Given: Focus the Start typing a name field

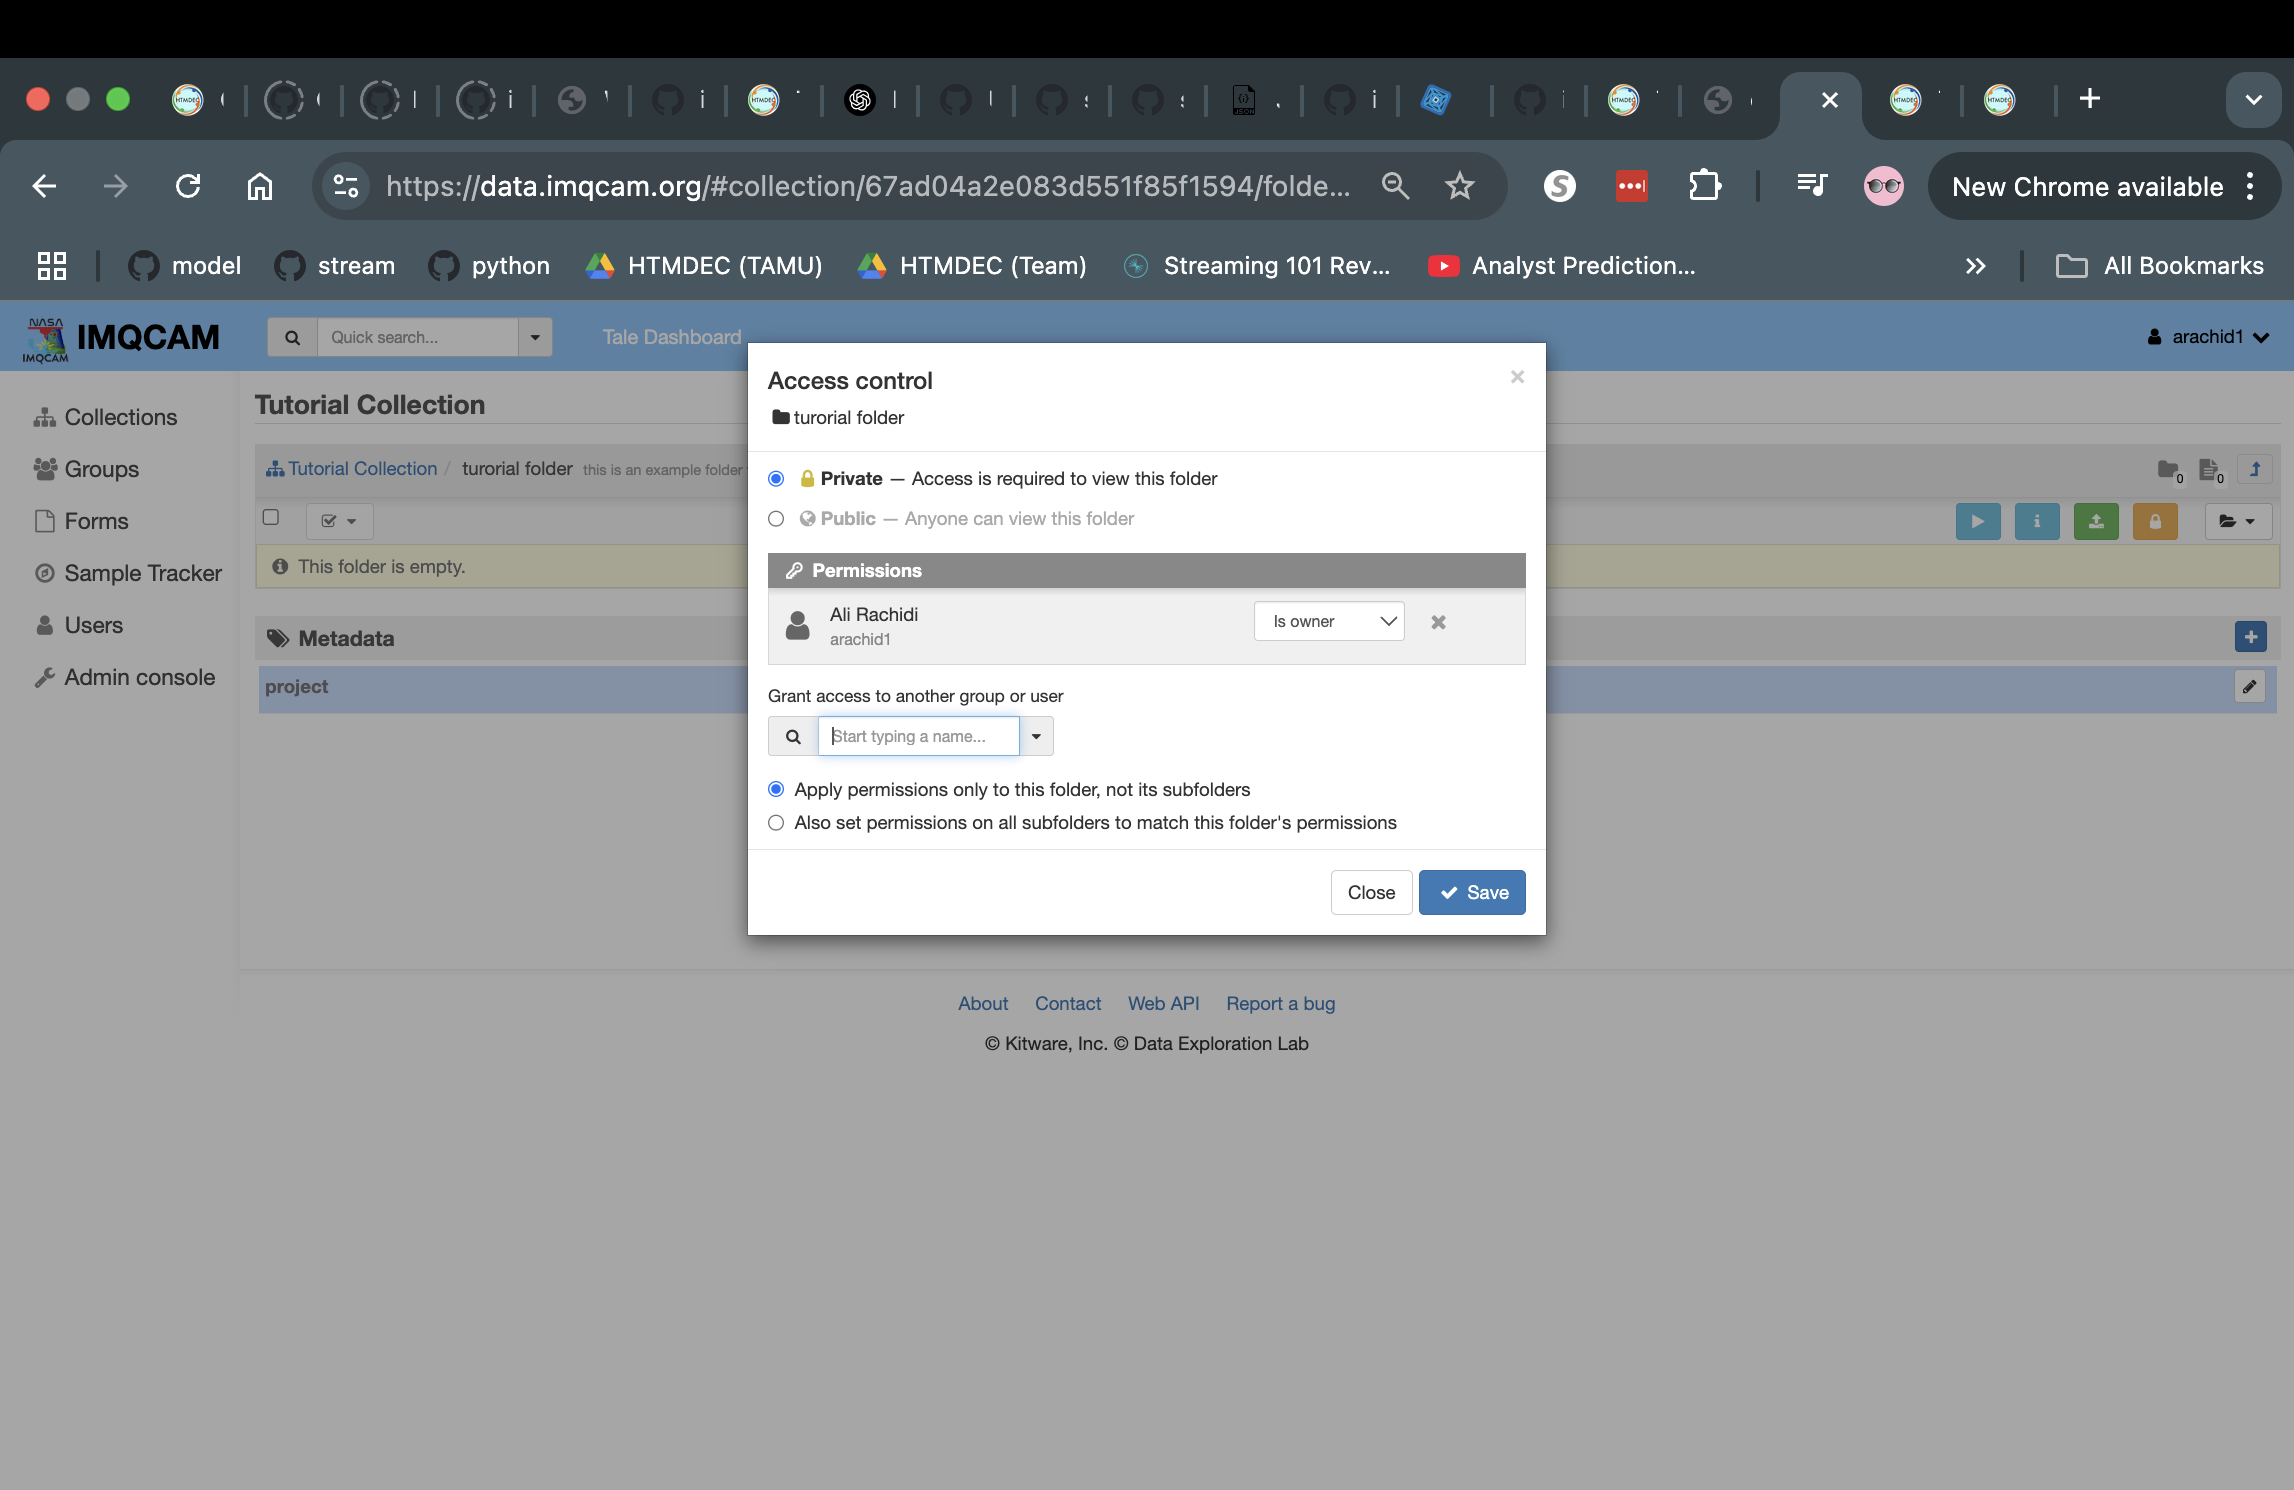Looking at the screenshot, I should pyautogui.click(x=919, y=736).
